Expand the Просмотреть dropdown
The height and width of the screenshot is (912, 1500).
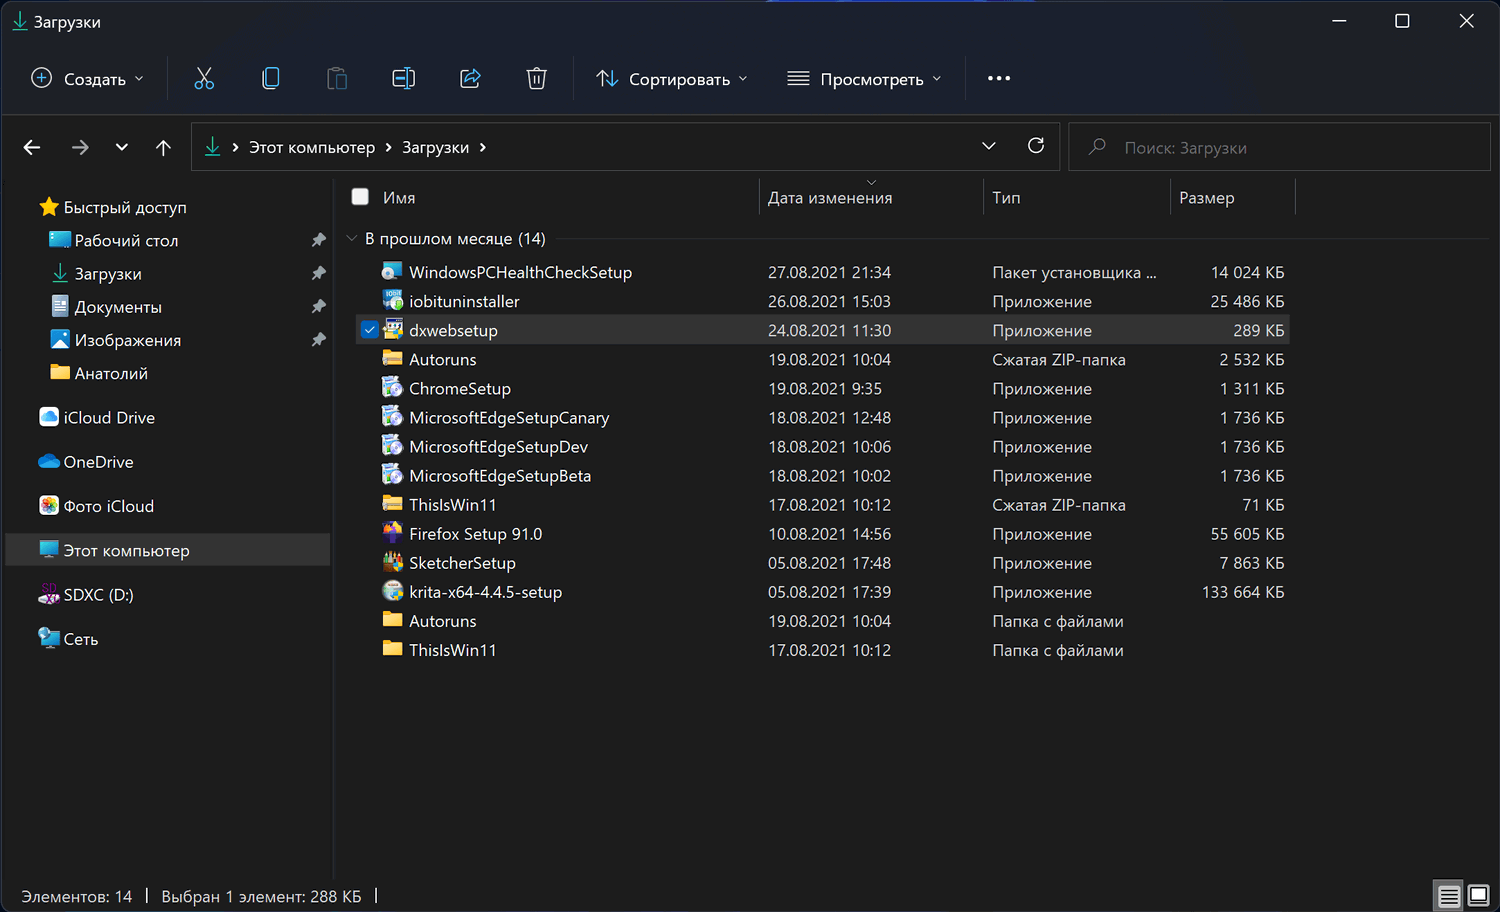coord(864,79)
